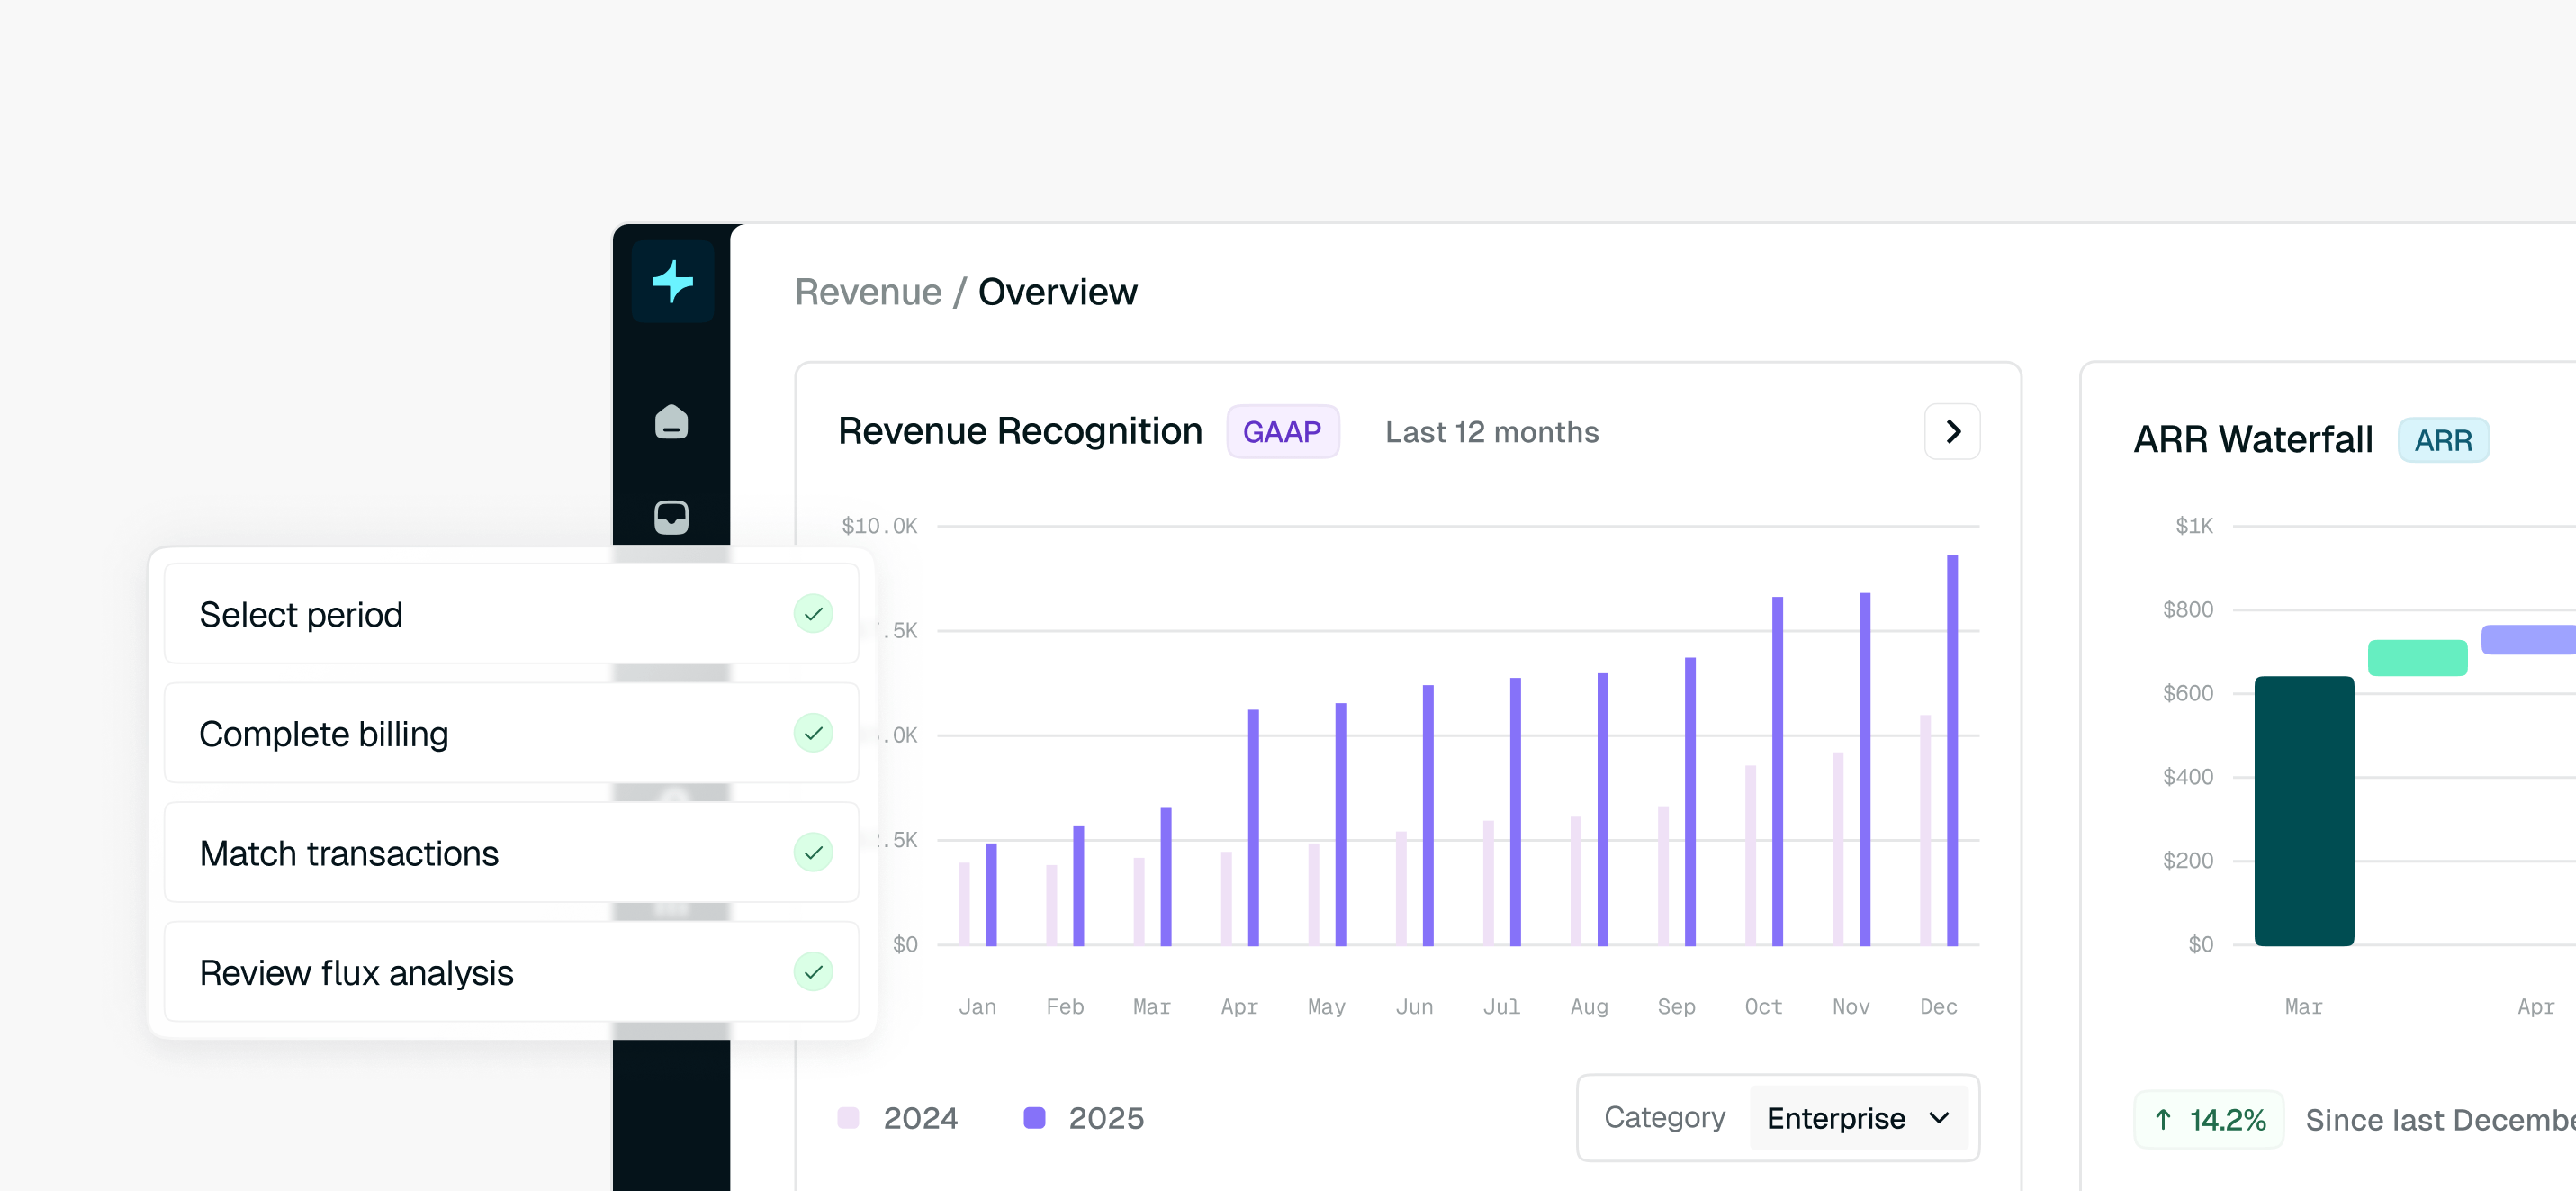Click the 2025 legend color swatch

(1034, 1117)
